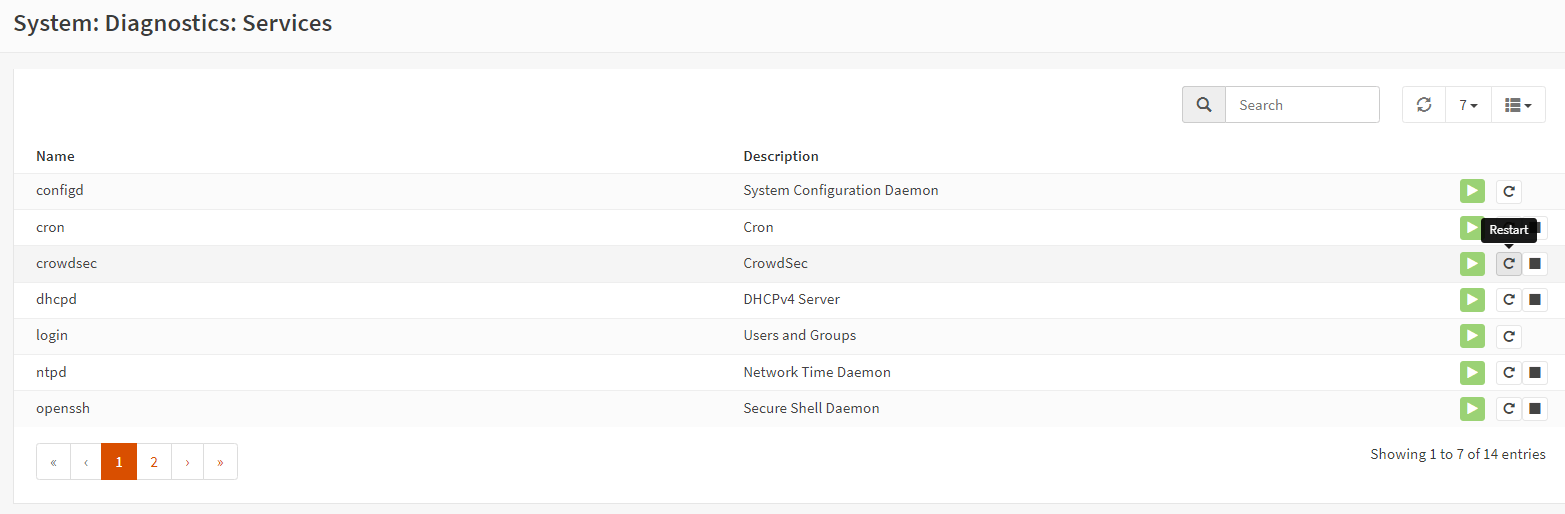1565x514 pixels.
Task: Go to page 2 of services
Action: click(x=154, y=462)
